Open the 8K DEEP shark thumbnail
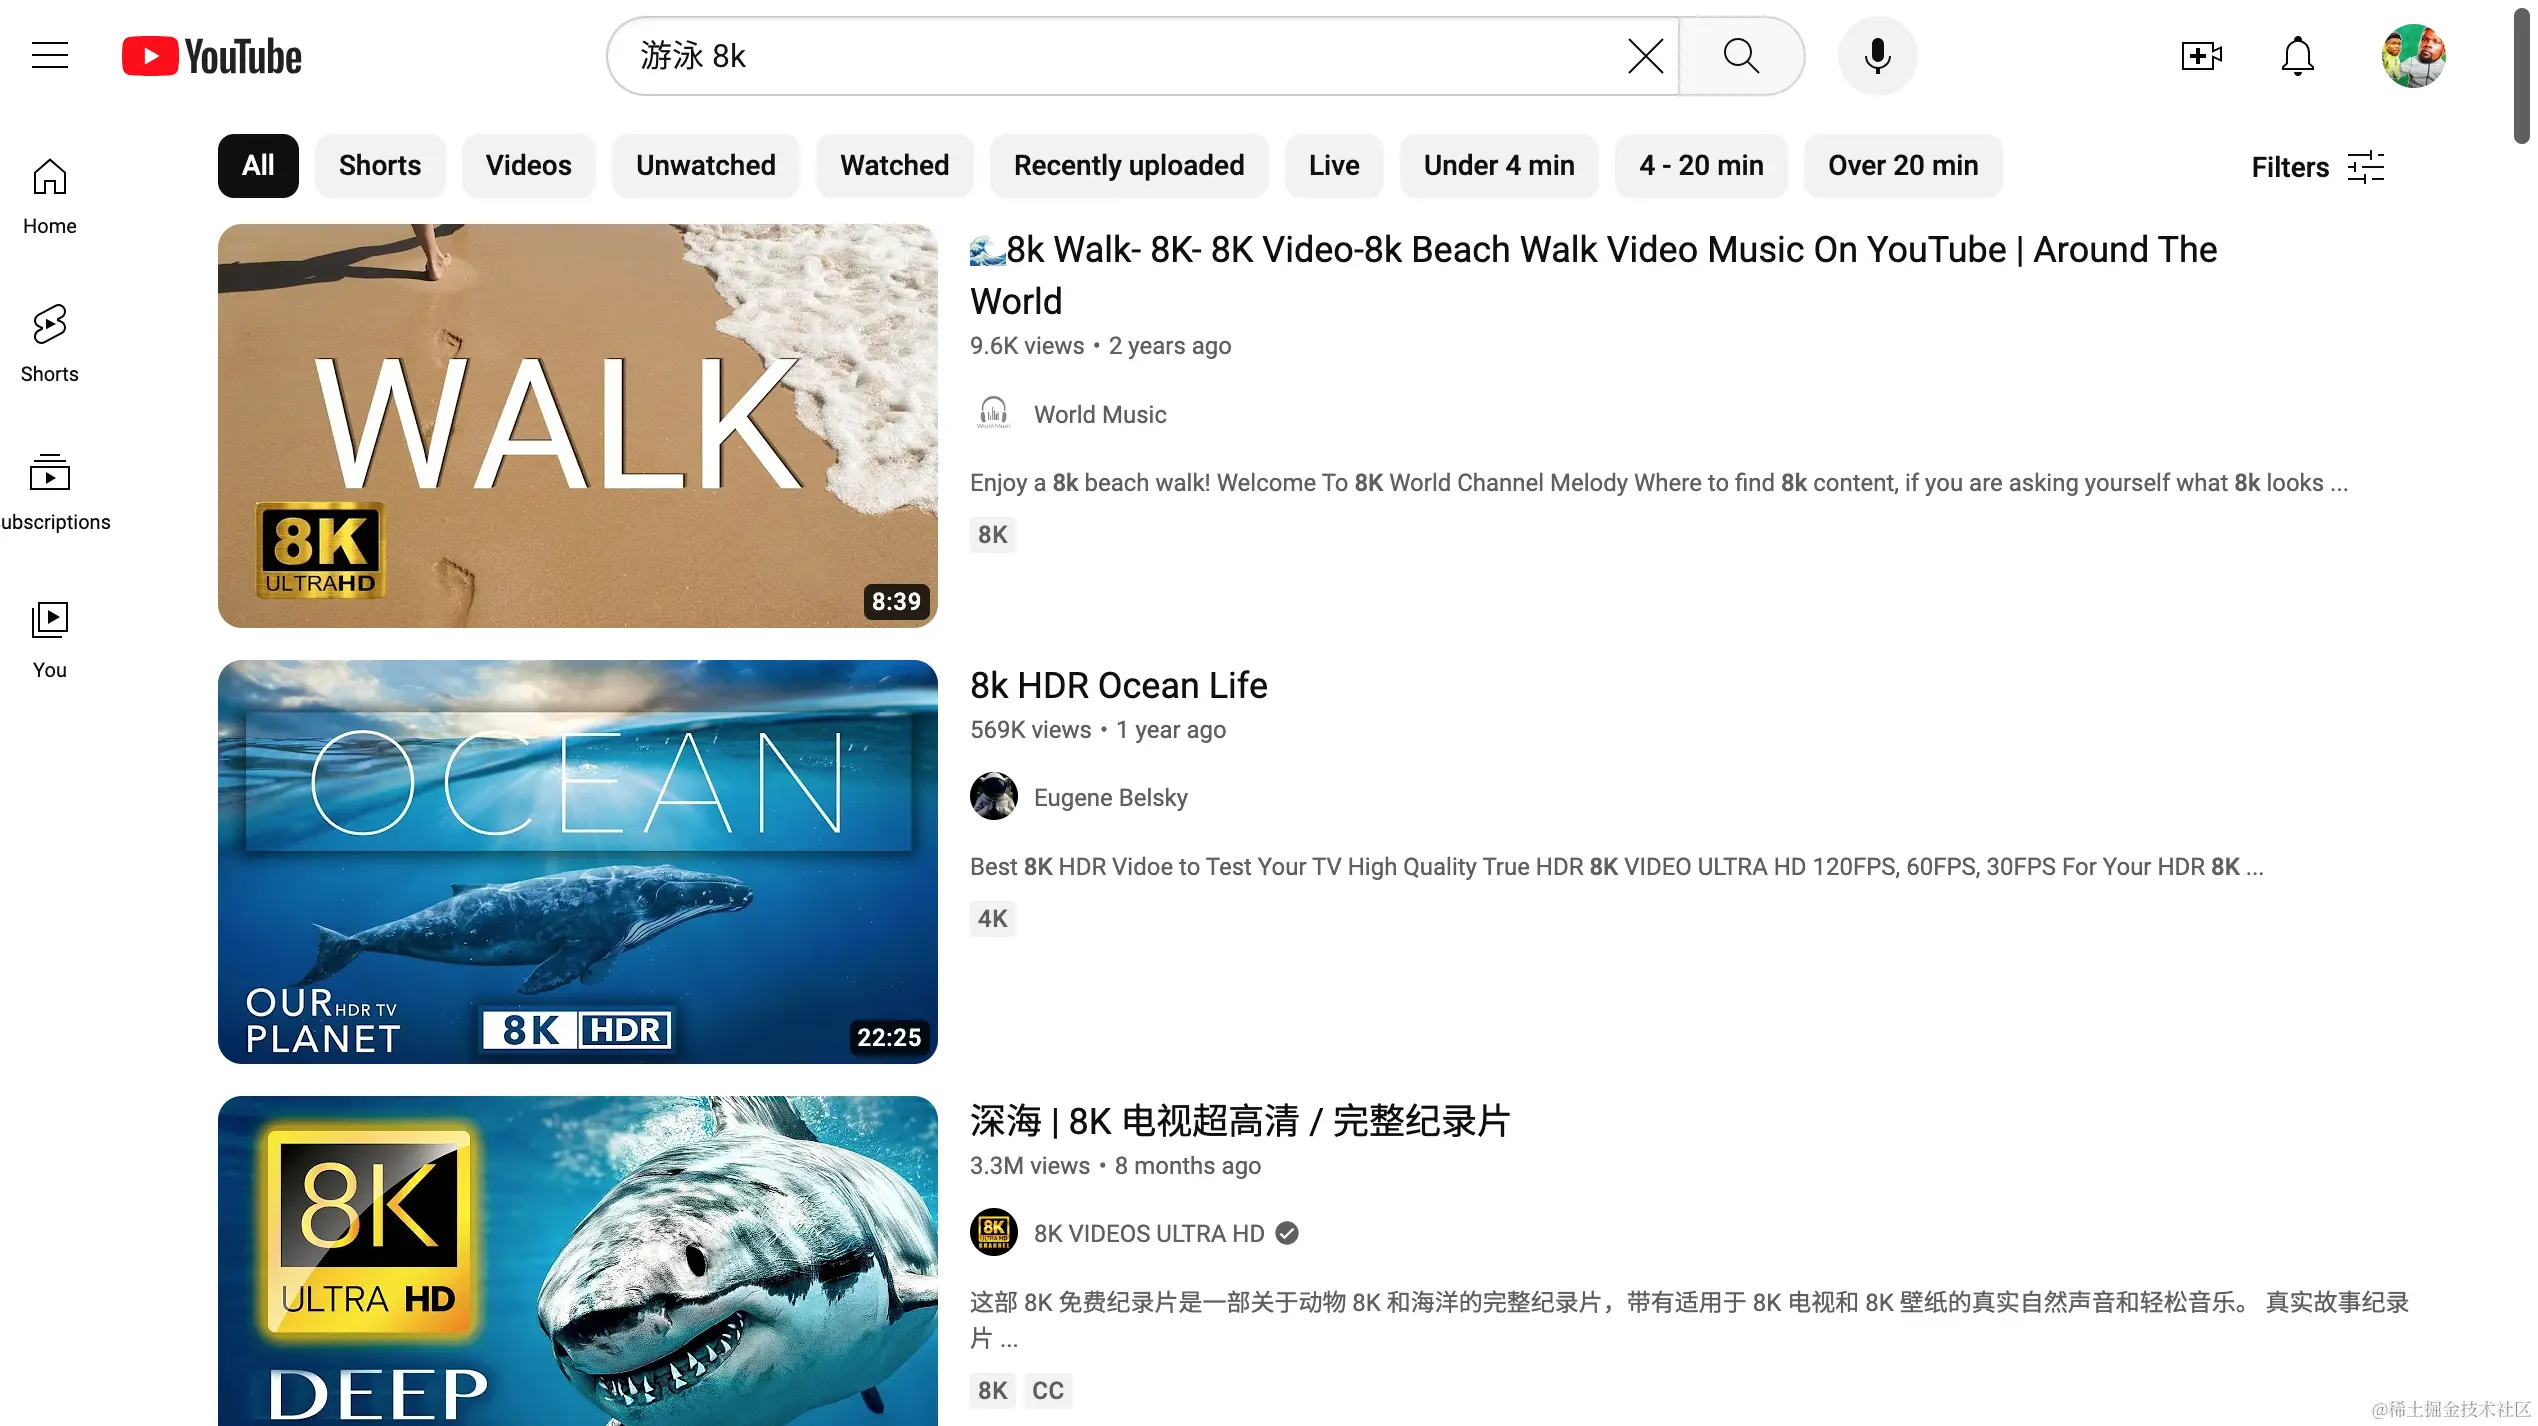The width and height of the screenshot is (2538, 1426). [578, 1261]
